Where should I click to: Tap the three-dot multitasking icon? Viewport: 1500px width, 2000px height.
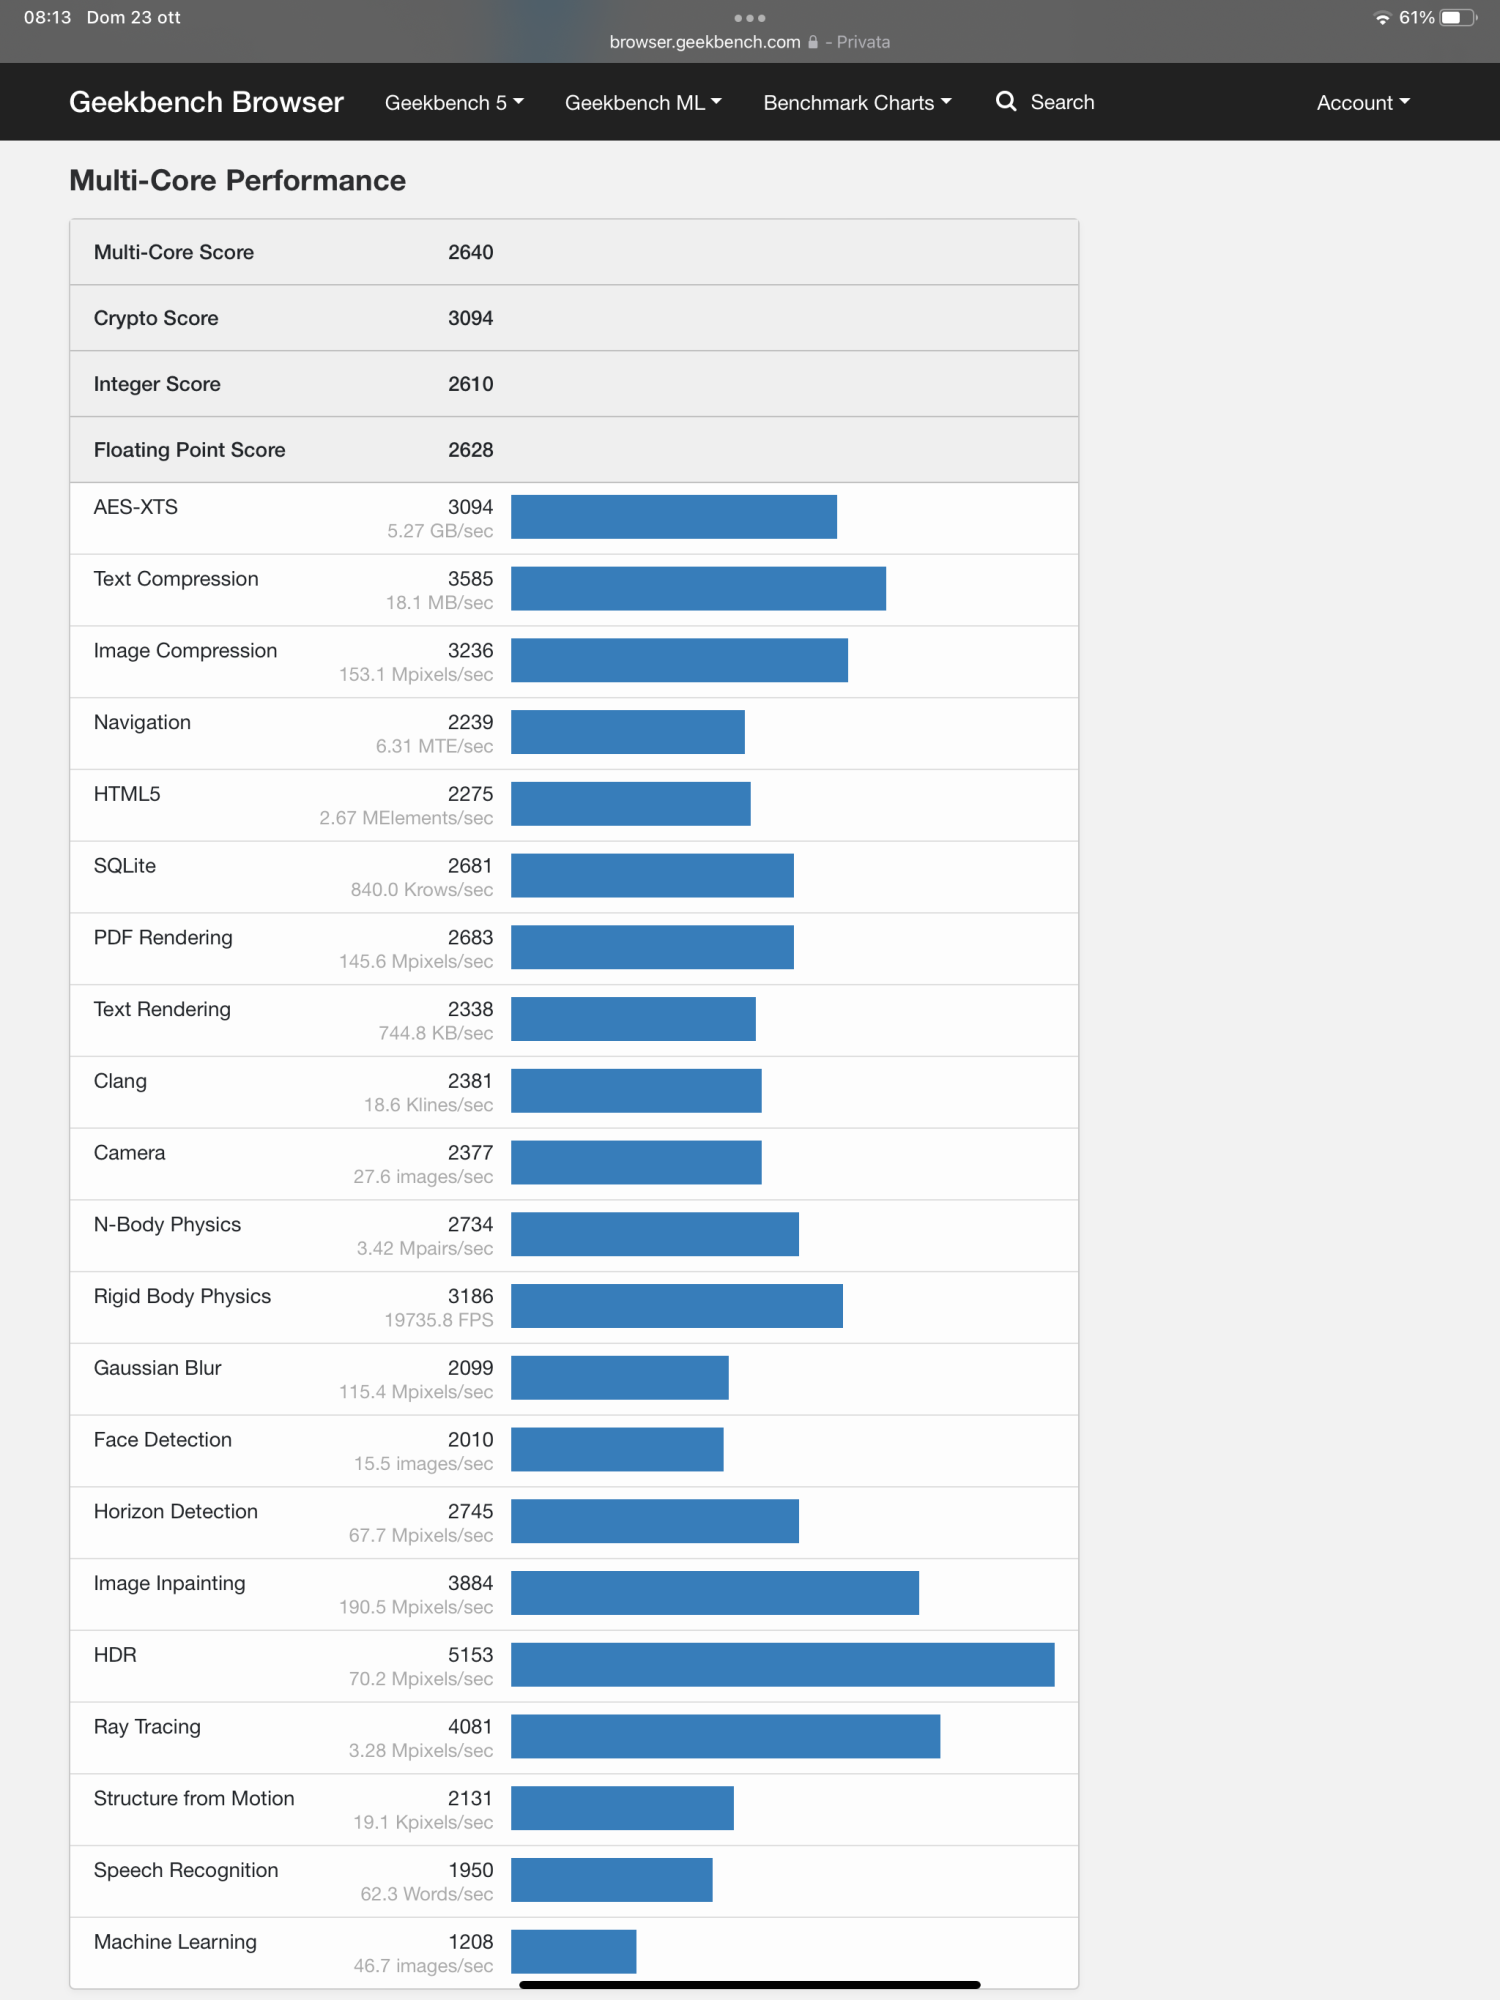[749, 18]
